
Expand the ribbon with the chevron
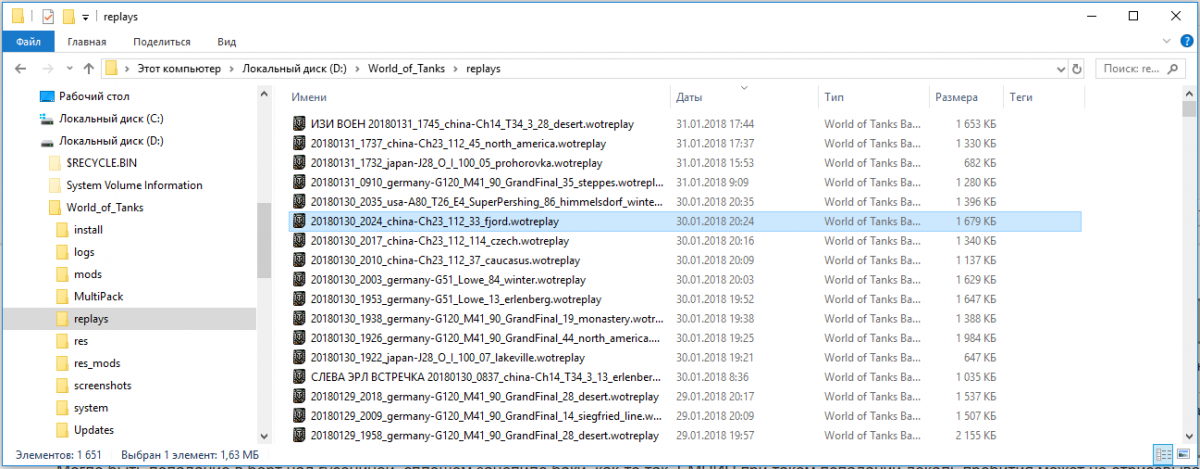1166,42
